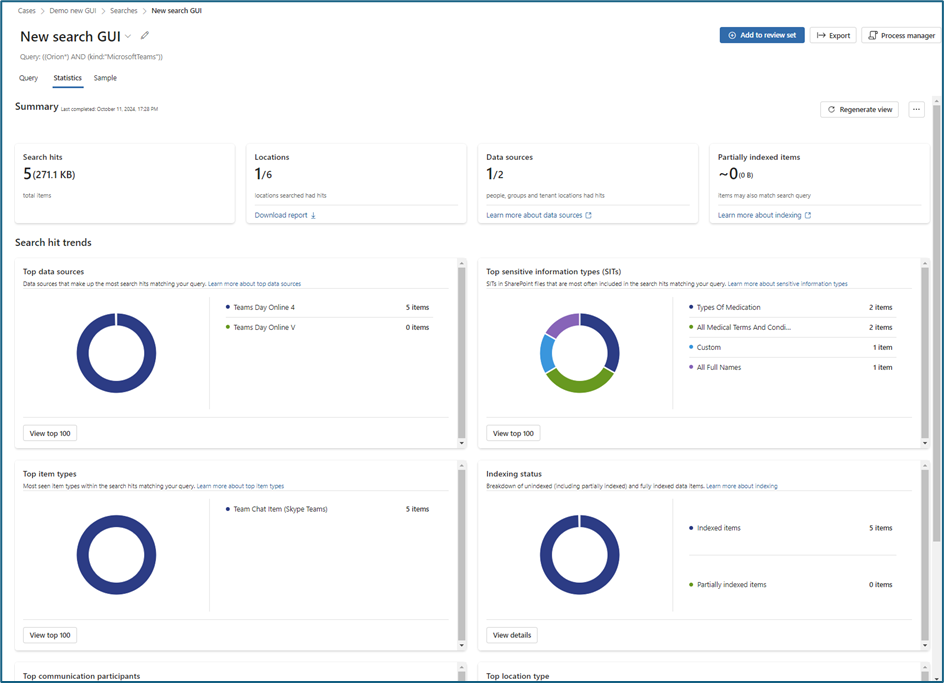Viewport: 944px width, 683px height.
Task: Click the Regenerate view button
Action: pos(859,110)
